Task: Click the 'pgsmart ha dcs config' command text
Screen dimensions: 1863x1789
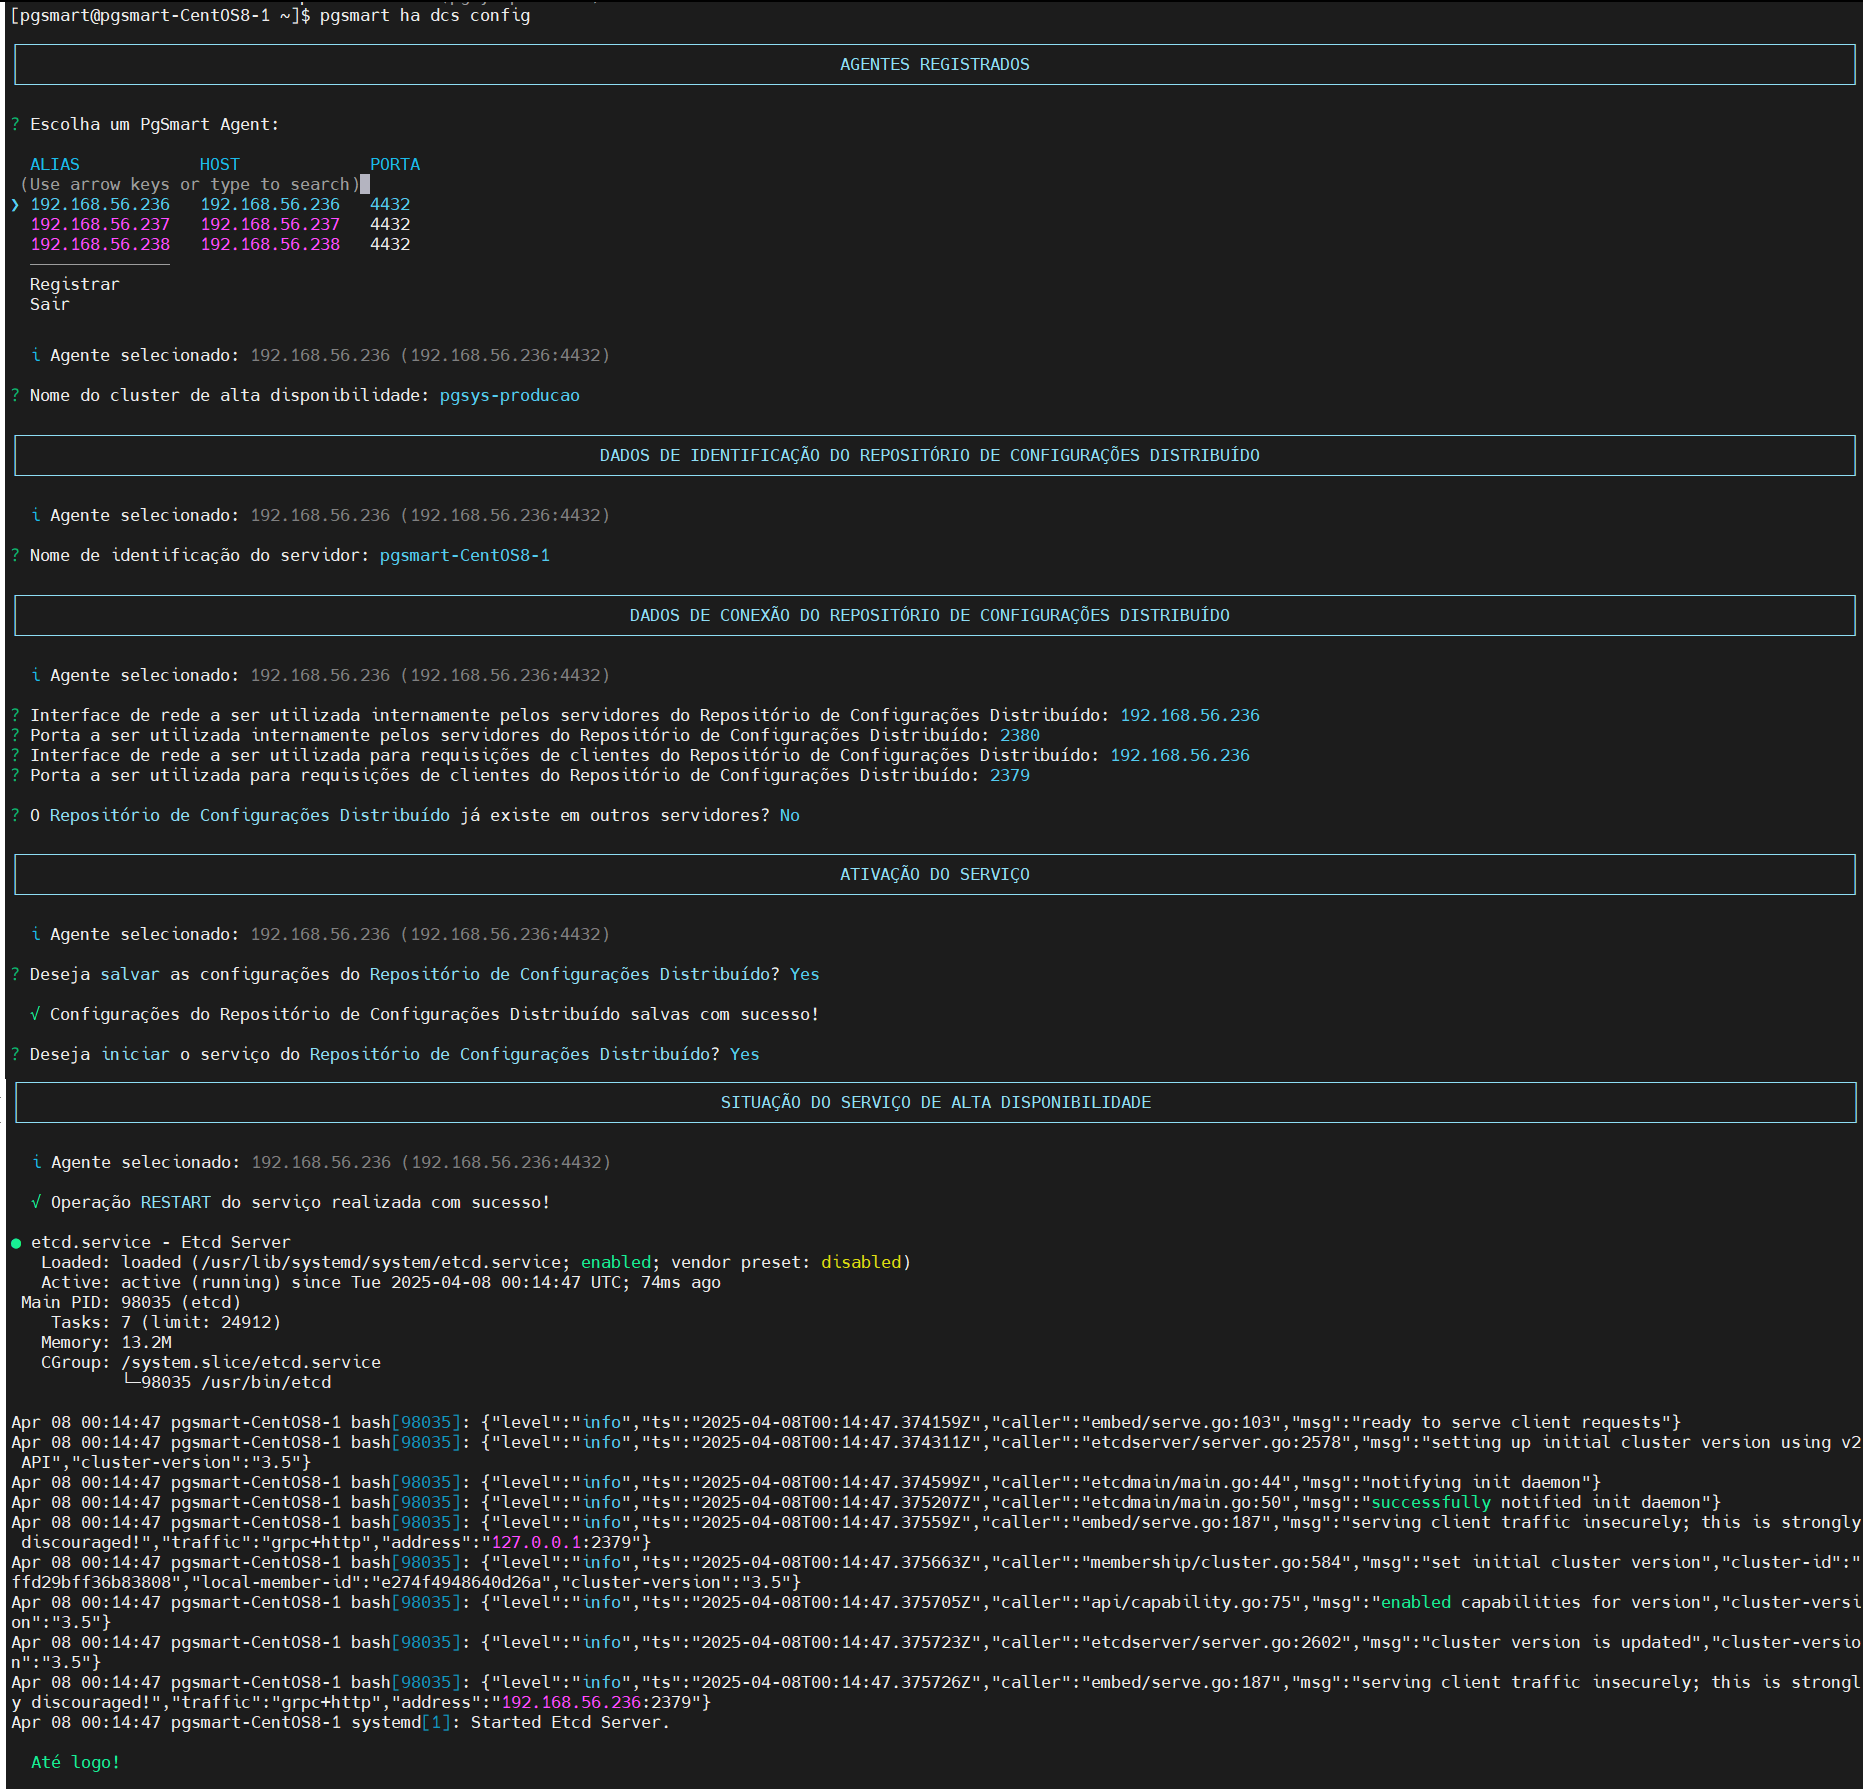Action: 425,15
